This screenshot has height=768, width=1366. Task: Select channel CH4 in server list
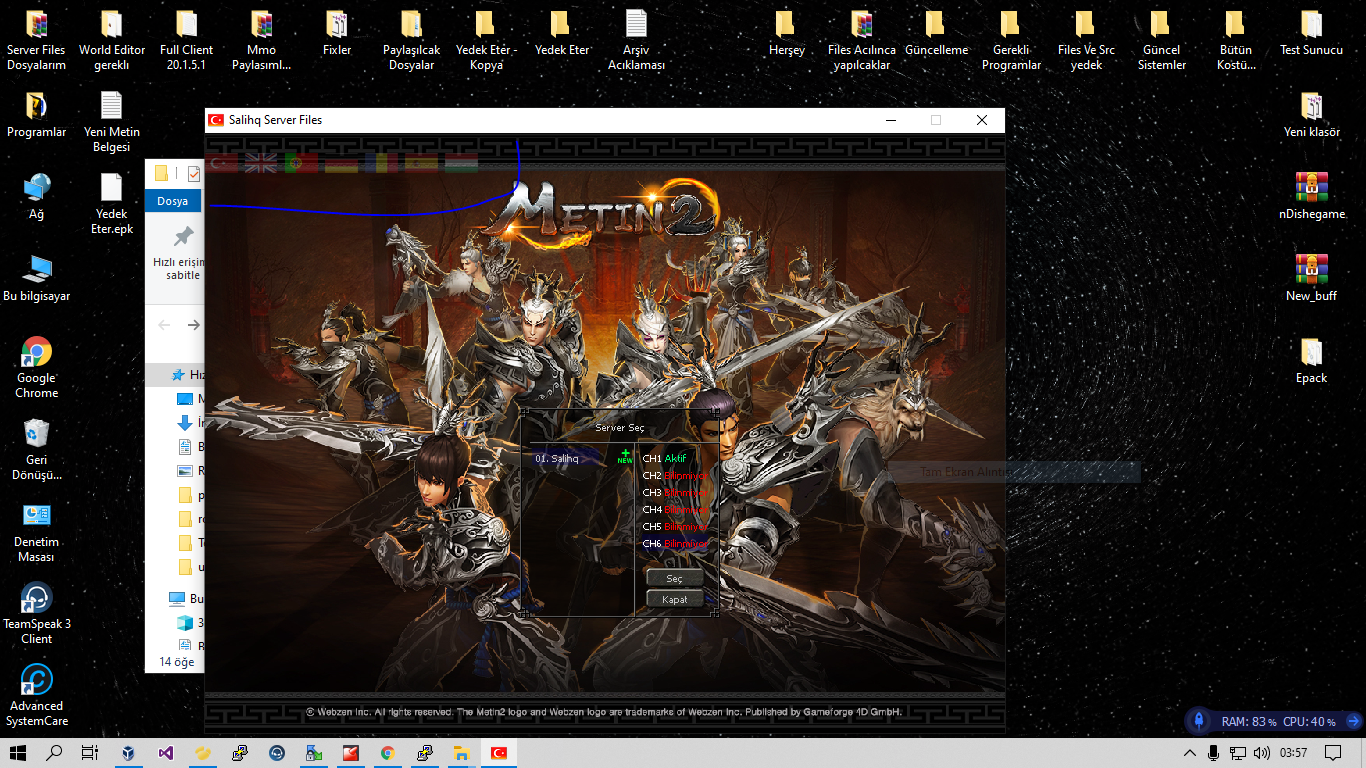click(673, 509)
